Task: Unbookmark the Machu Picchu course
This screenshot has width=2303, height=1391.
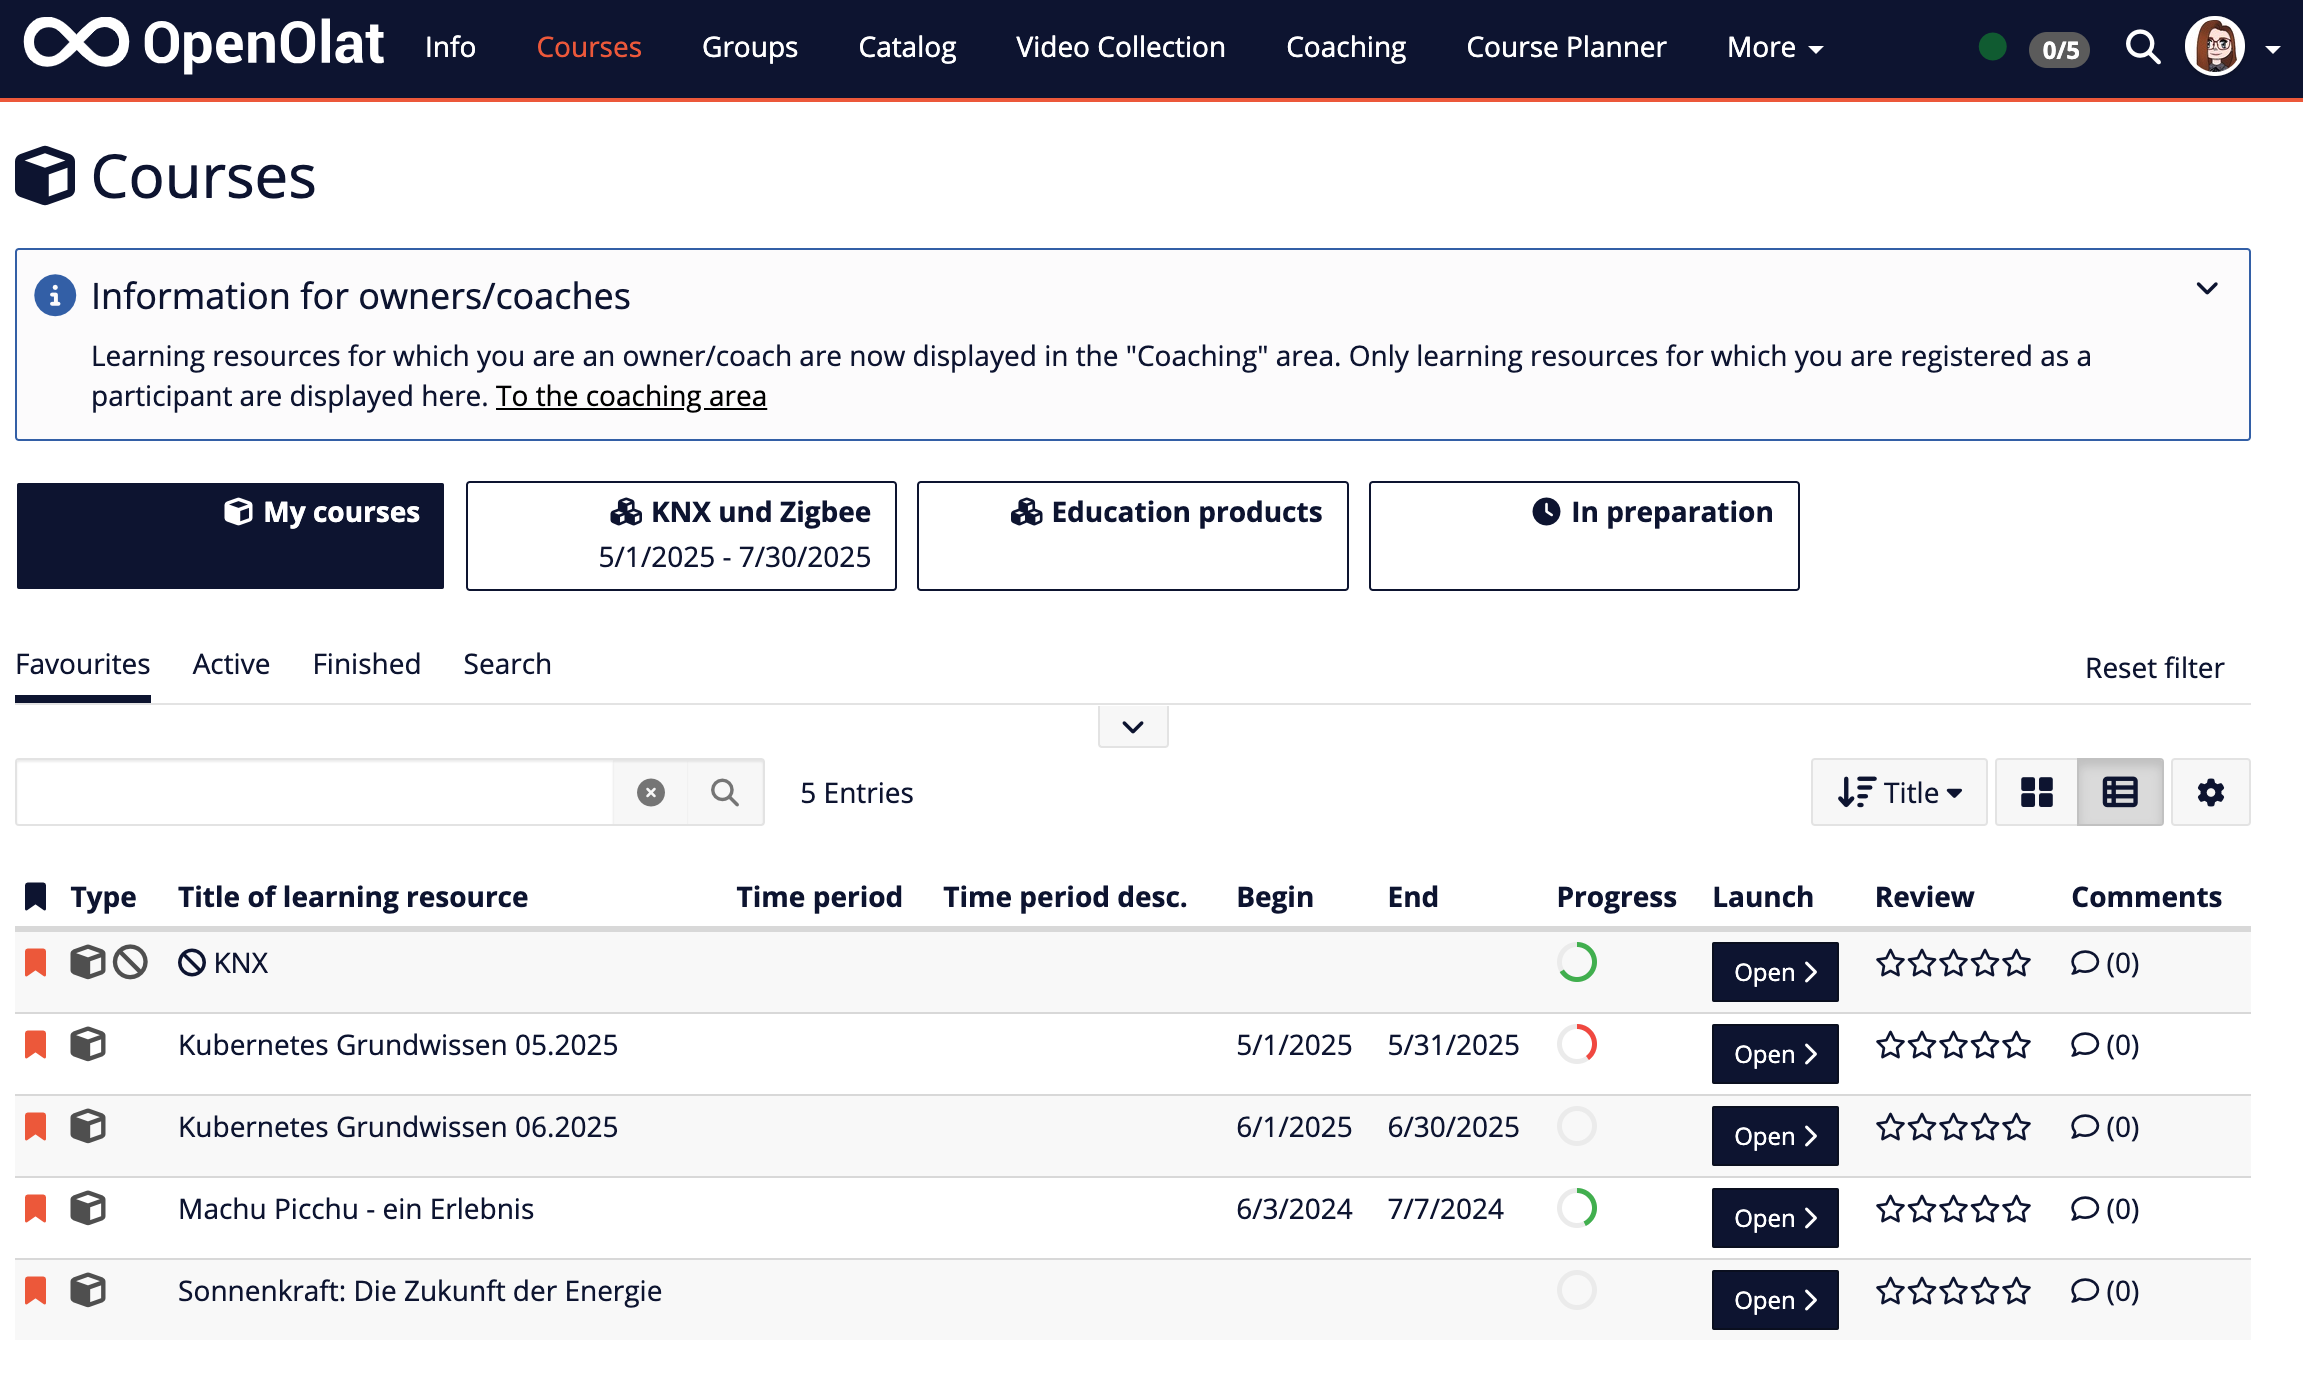Action: [x=35, y=1208]
